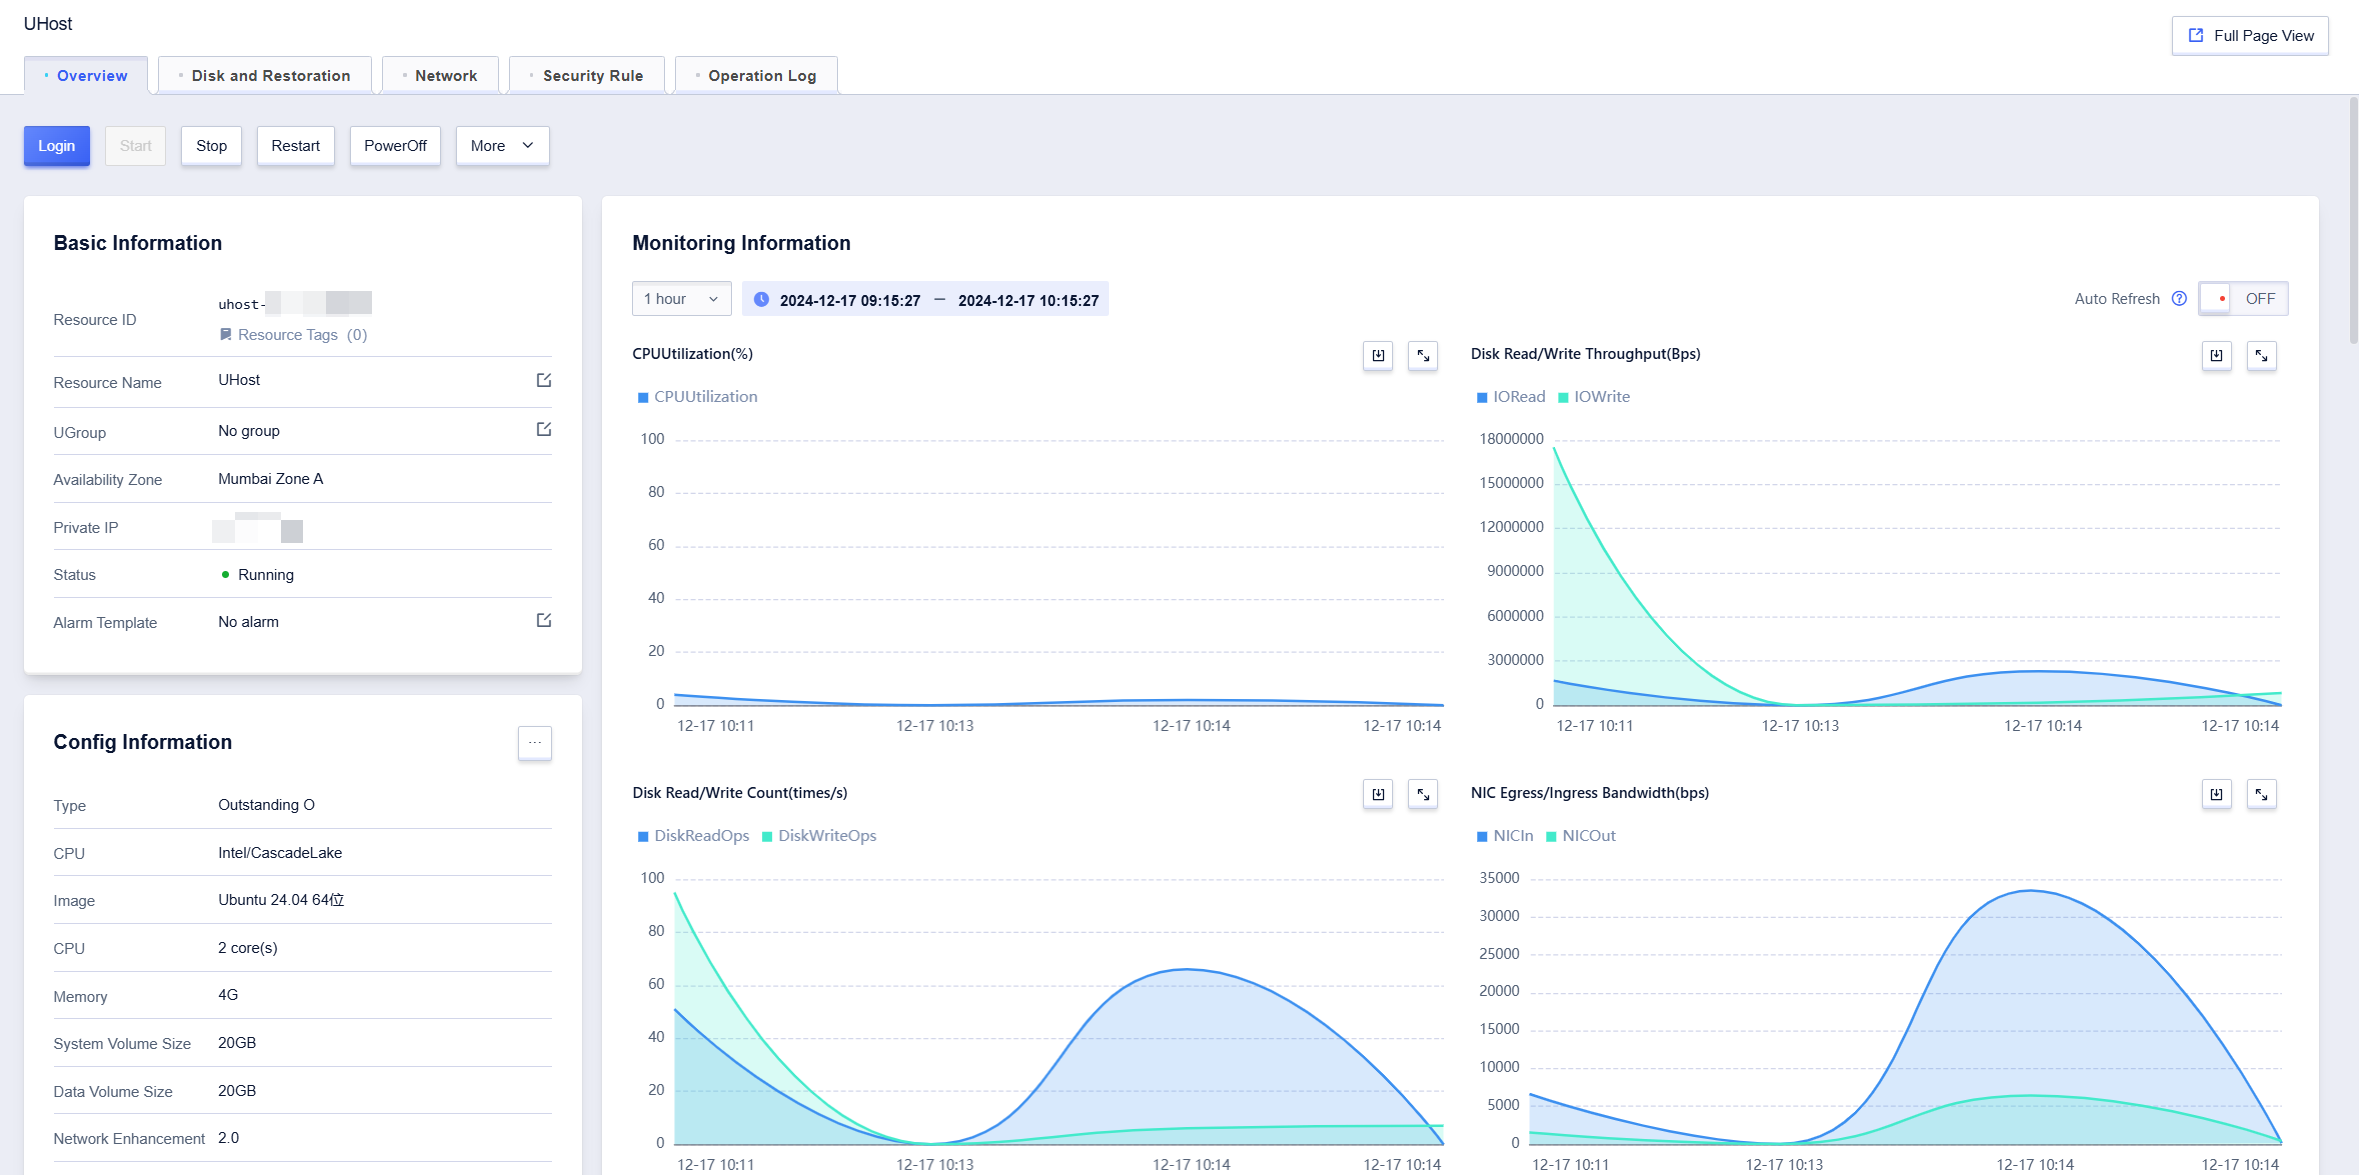The image size is (2359, 1175).
Task: Click the Resource Tags icon
Action: [x=226, y=335]
